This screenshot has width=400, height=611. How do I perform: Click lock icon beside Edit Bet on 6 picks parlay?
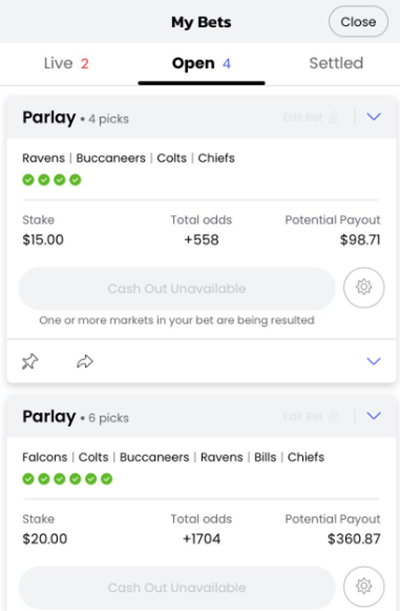click(333, 416)
